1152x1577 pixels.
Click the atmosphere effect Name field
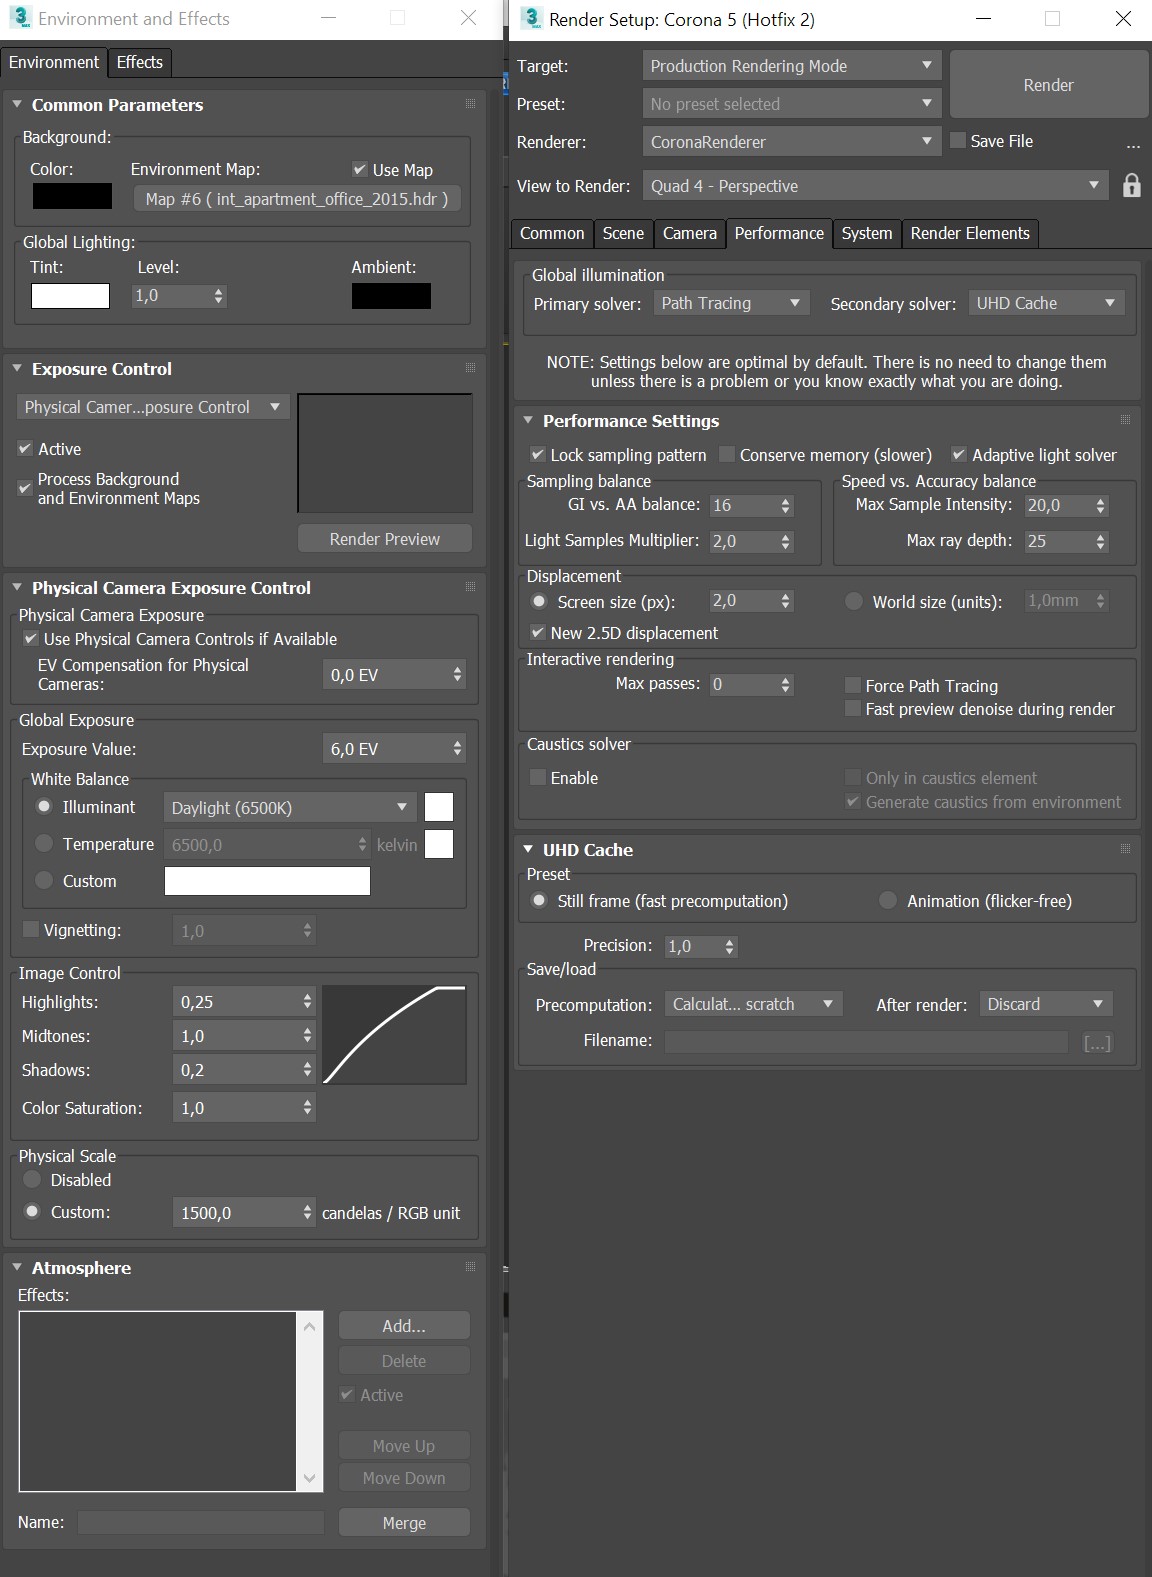[x=201, y=1522]
